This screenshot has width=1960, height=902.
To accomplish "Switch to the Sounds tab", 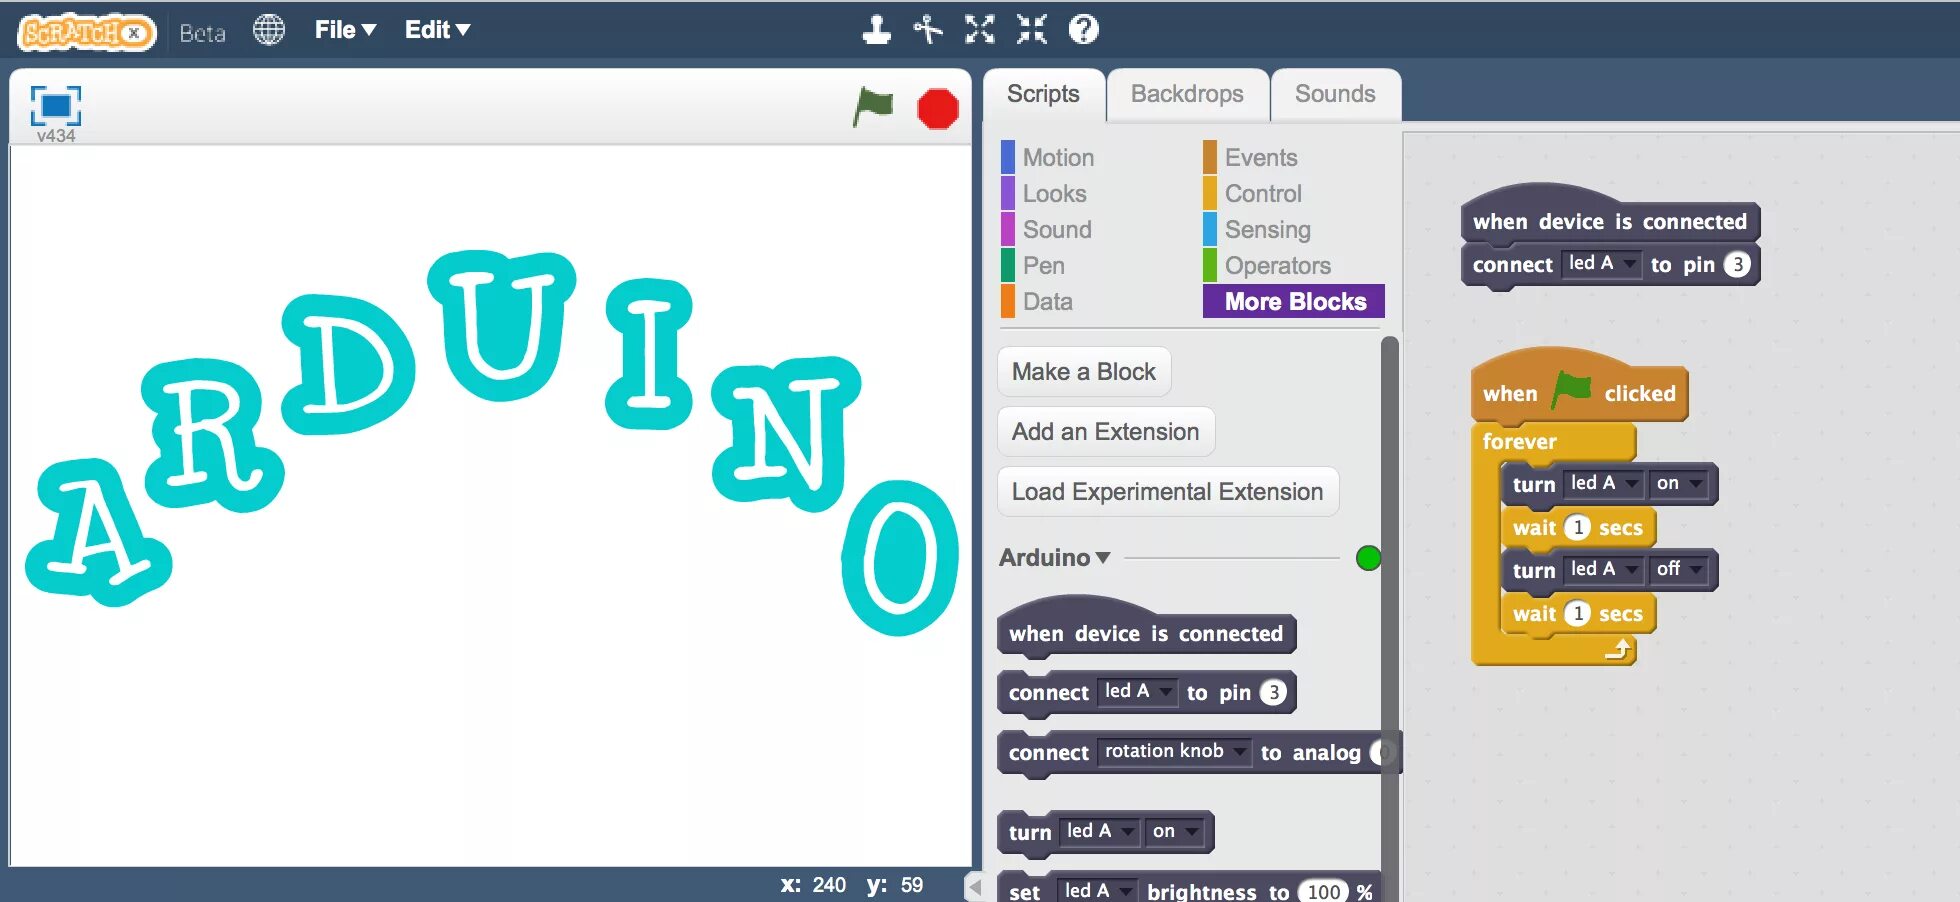I will (x=1335, y=94).
